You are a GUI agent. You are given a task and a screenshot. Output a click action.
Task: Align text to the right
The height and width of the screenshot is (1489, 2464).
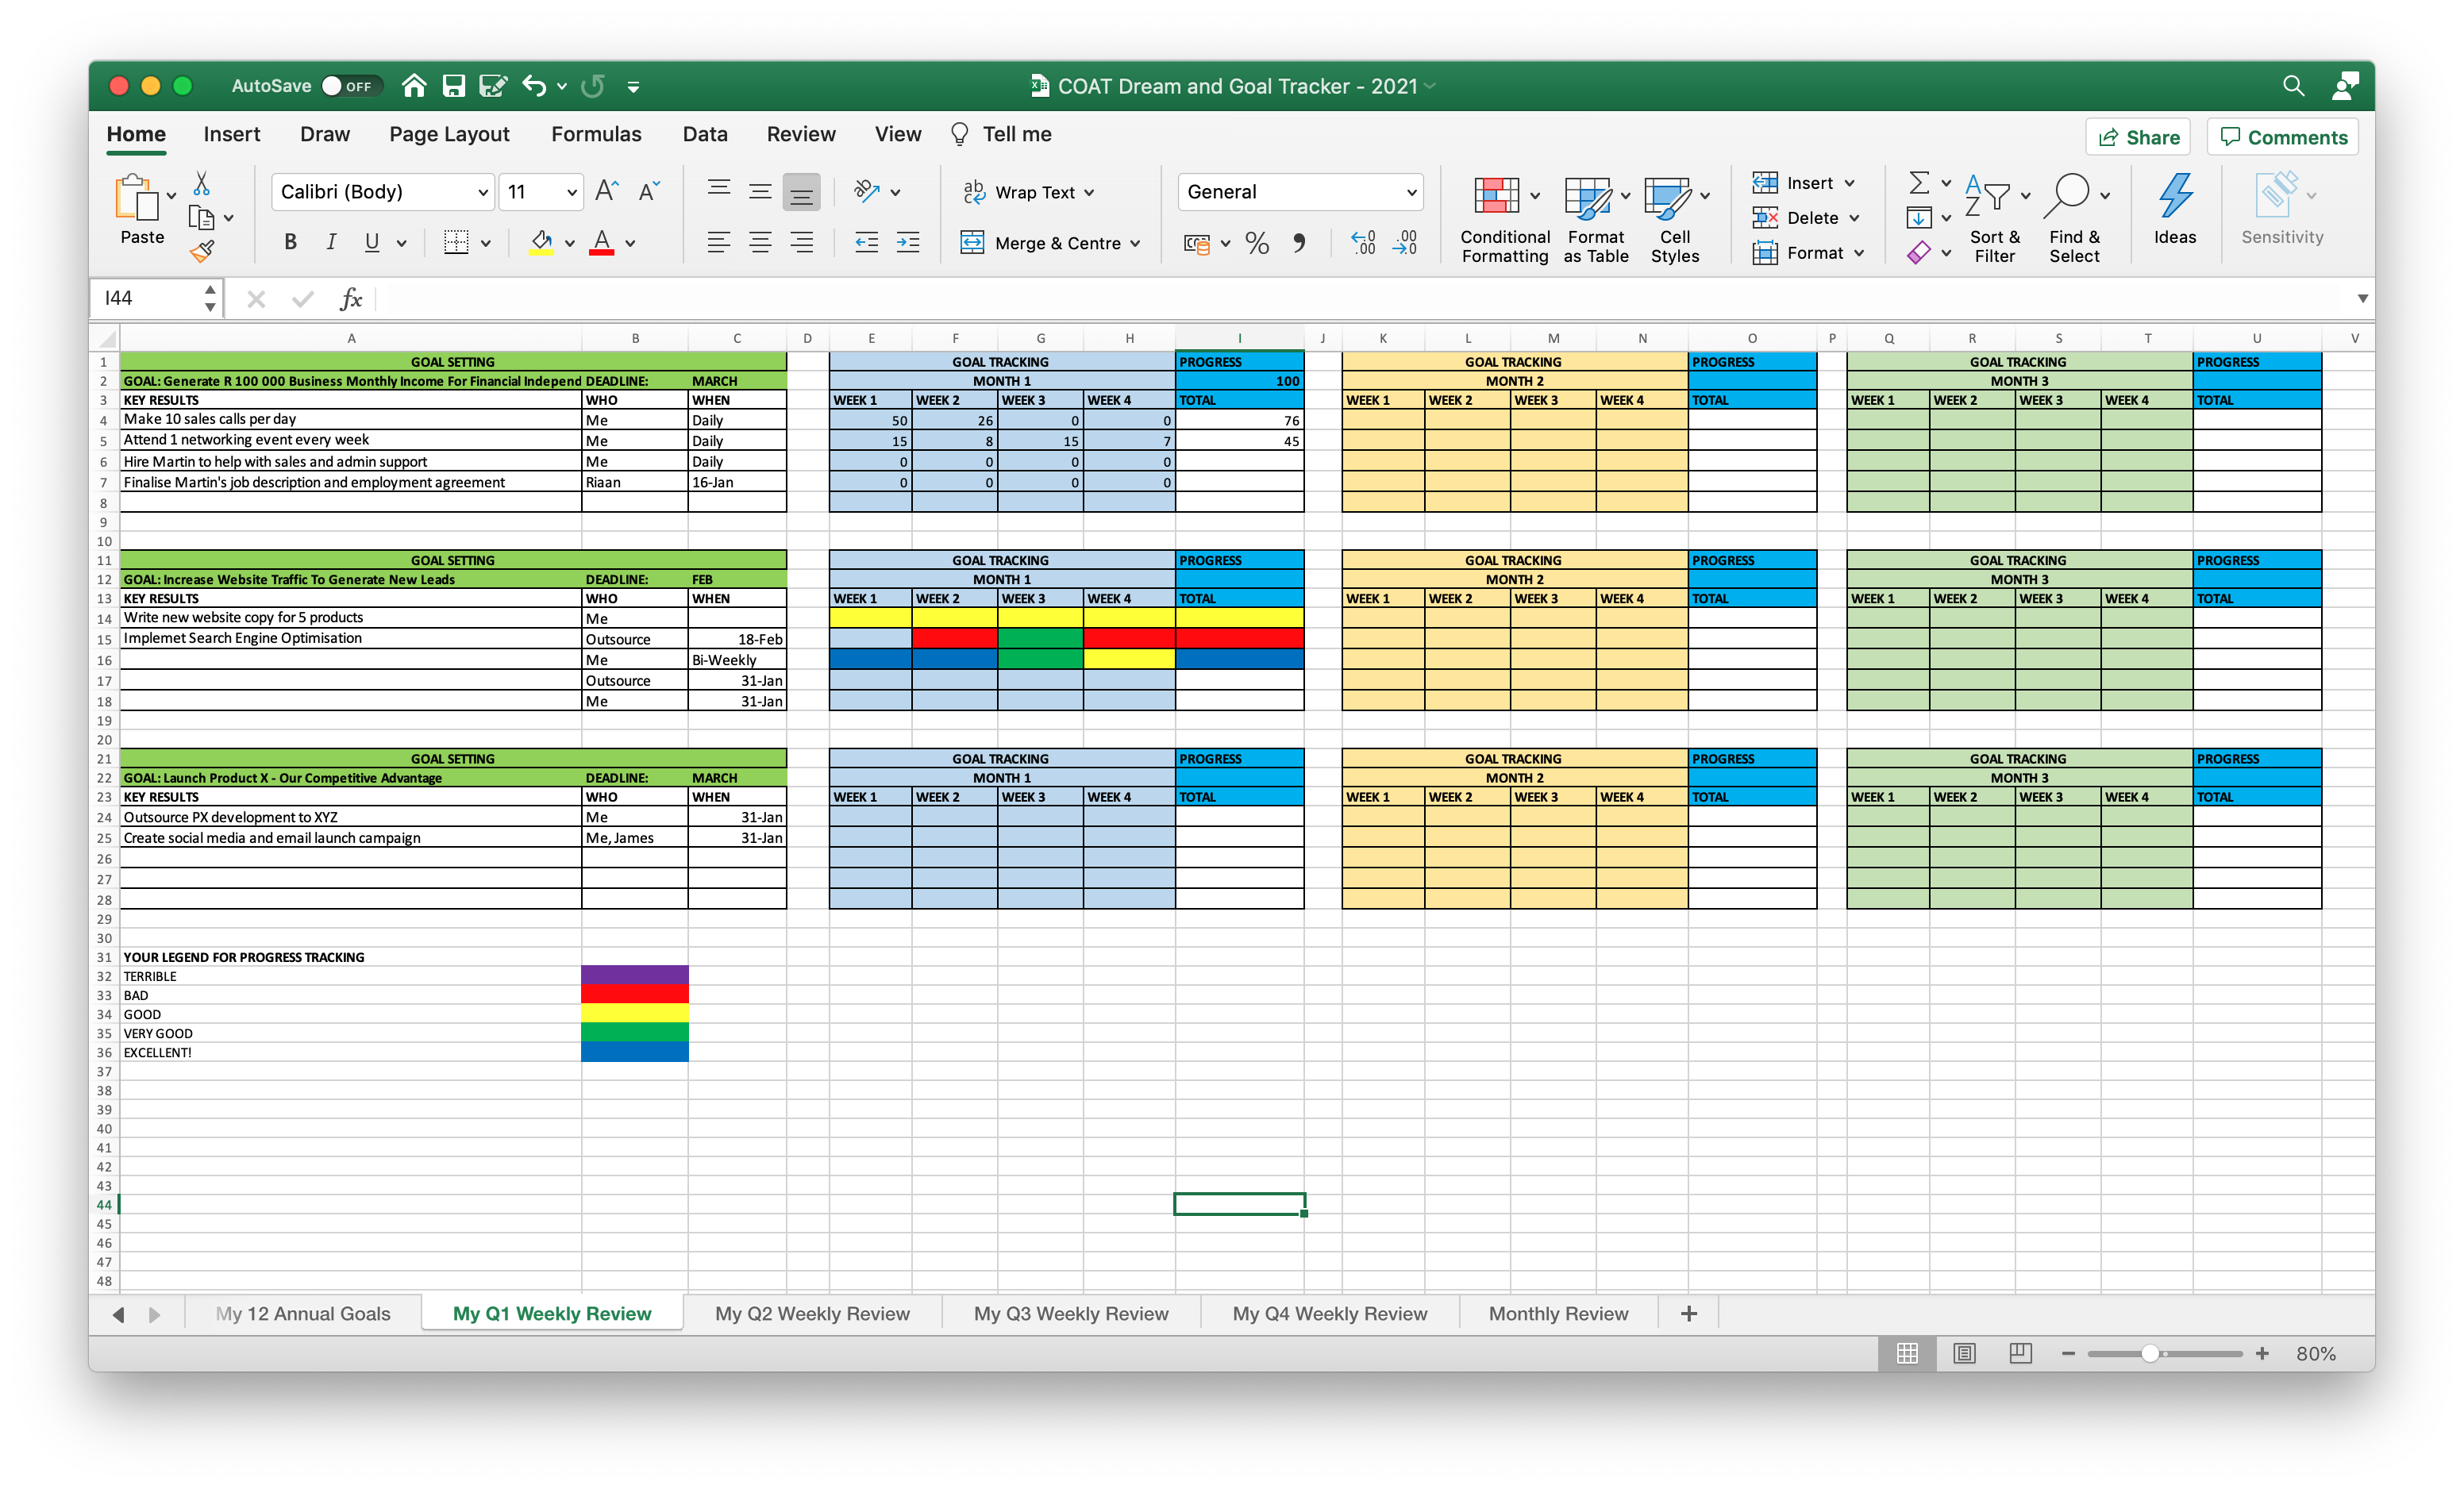tap(802, 242)
